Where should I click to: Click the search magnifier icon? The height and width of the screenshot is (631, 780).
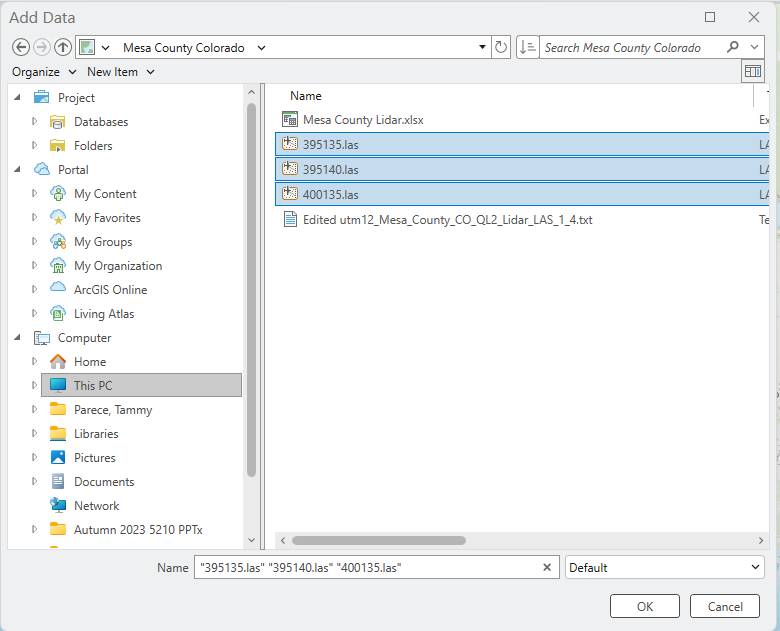click(x=732, y=47)
